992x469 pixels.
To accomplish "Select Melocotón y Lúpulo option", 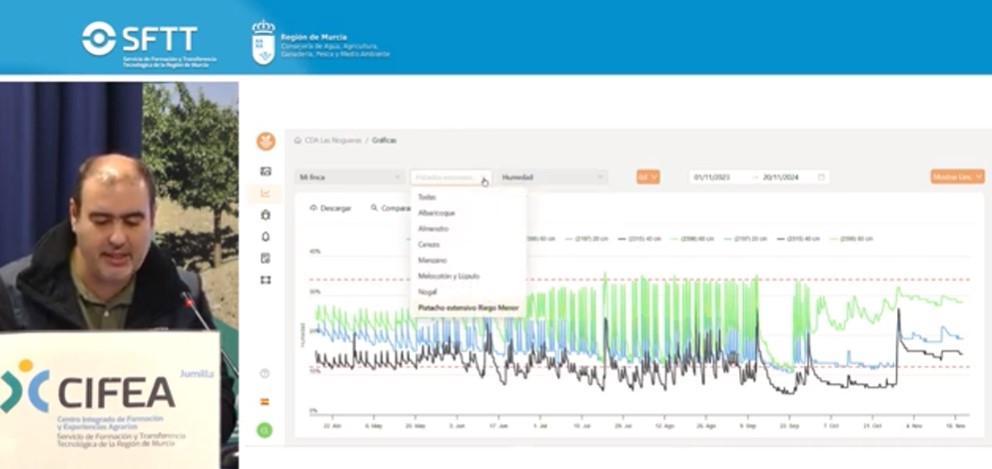I will (468, 276).
